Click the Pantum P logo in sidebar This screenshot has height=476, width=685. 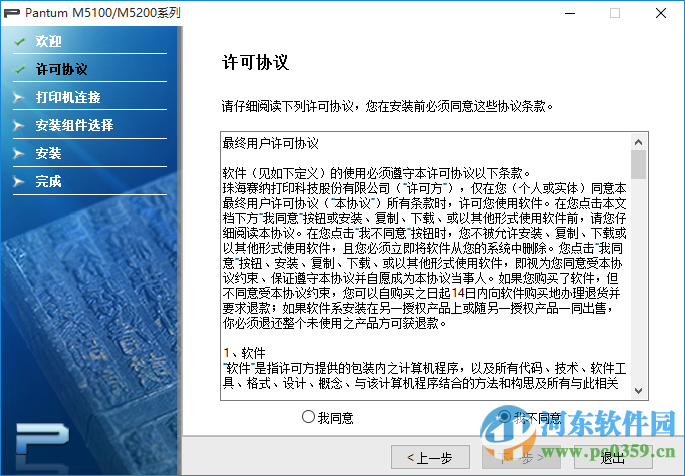click(42, 440)
